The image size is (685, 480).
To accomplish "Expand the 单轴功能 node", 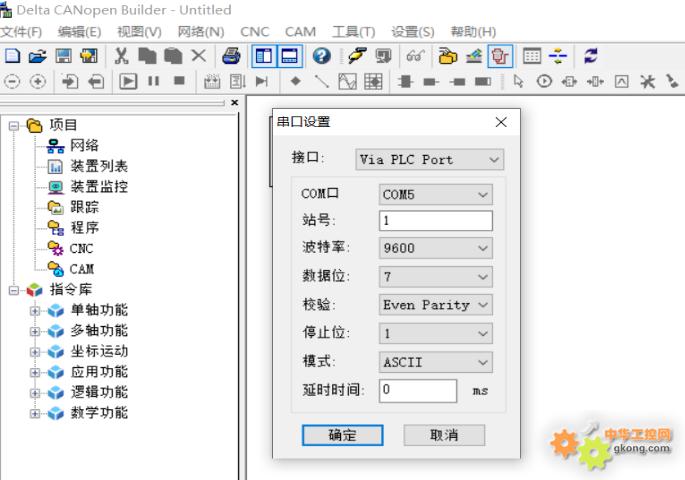I will click(35, 311).
